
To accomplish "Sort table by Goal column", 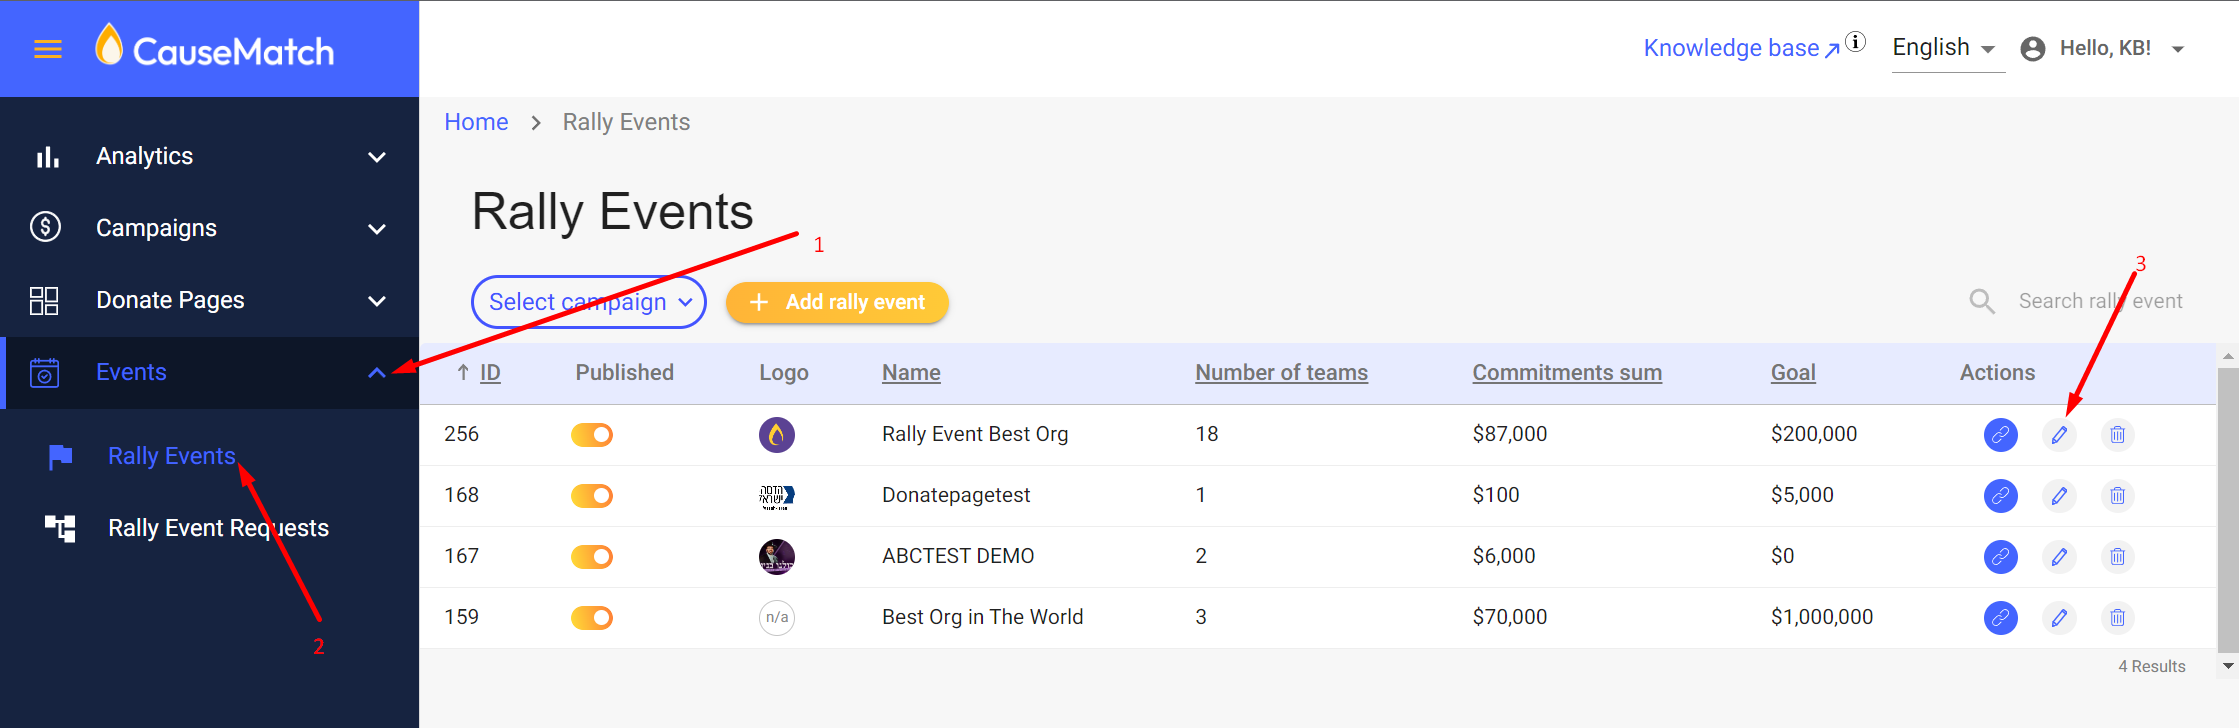I will (x=1793, y=373).
